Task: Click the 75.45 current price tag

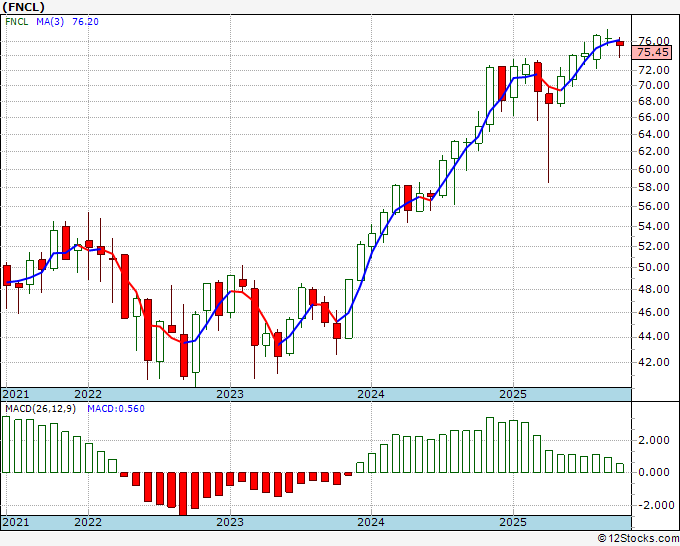Action: click(653, 52)
